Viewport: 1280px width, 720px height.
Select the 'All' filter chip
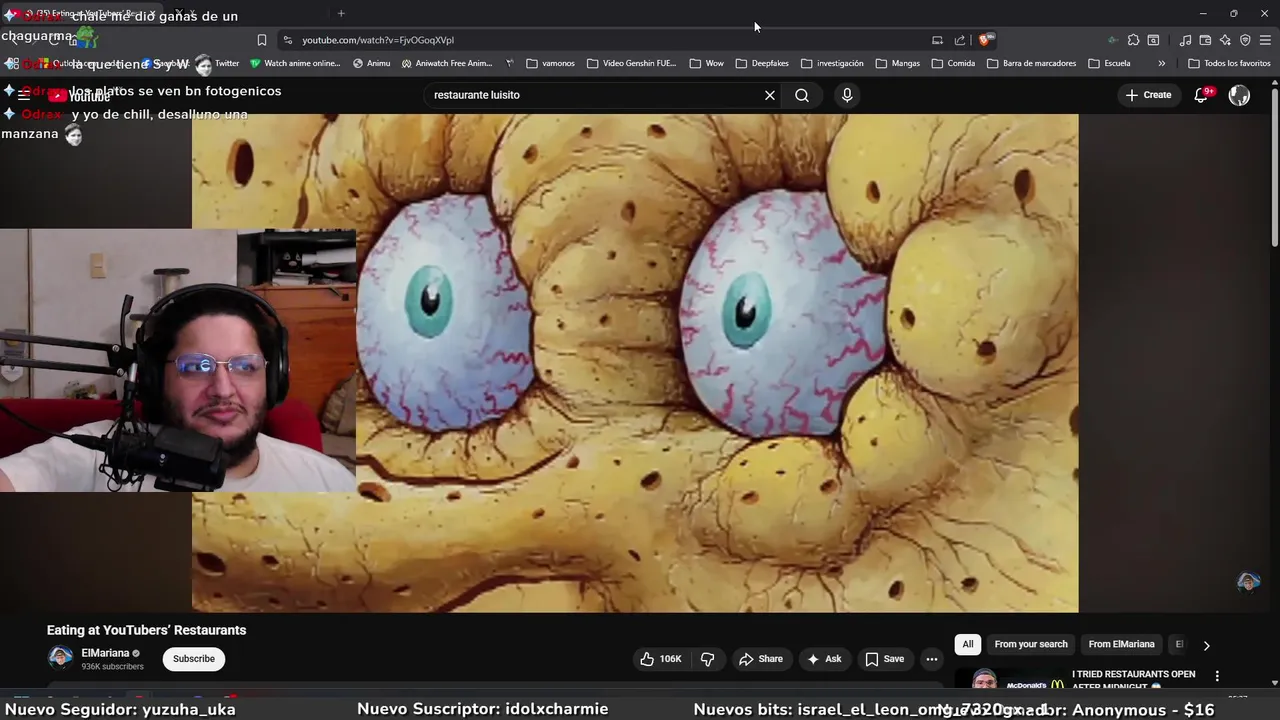pyautogui.click(x=968, y=644)
